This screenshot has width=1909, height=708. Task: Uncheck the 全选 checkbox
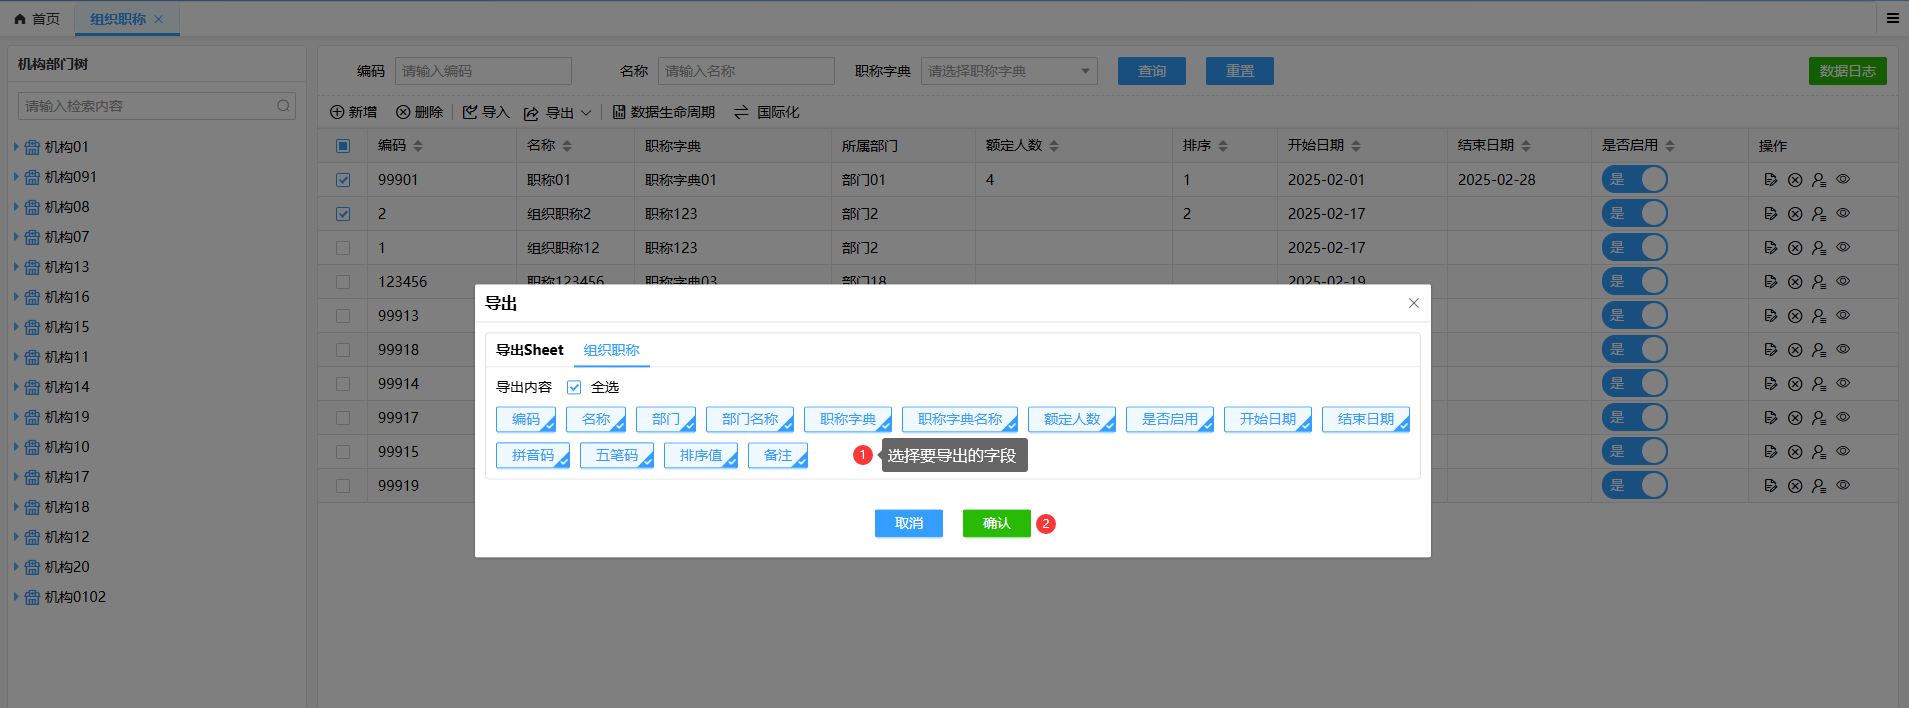[574, 387]
